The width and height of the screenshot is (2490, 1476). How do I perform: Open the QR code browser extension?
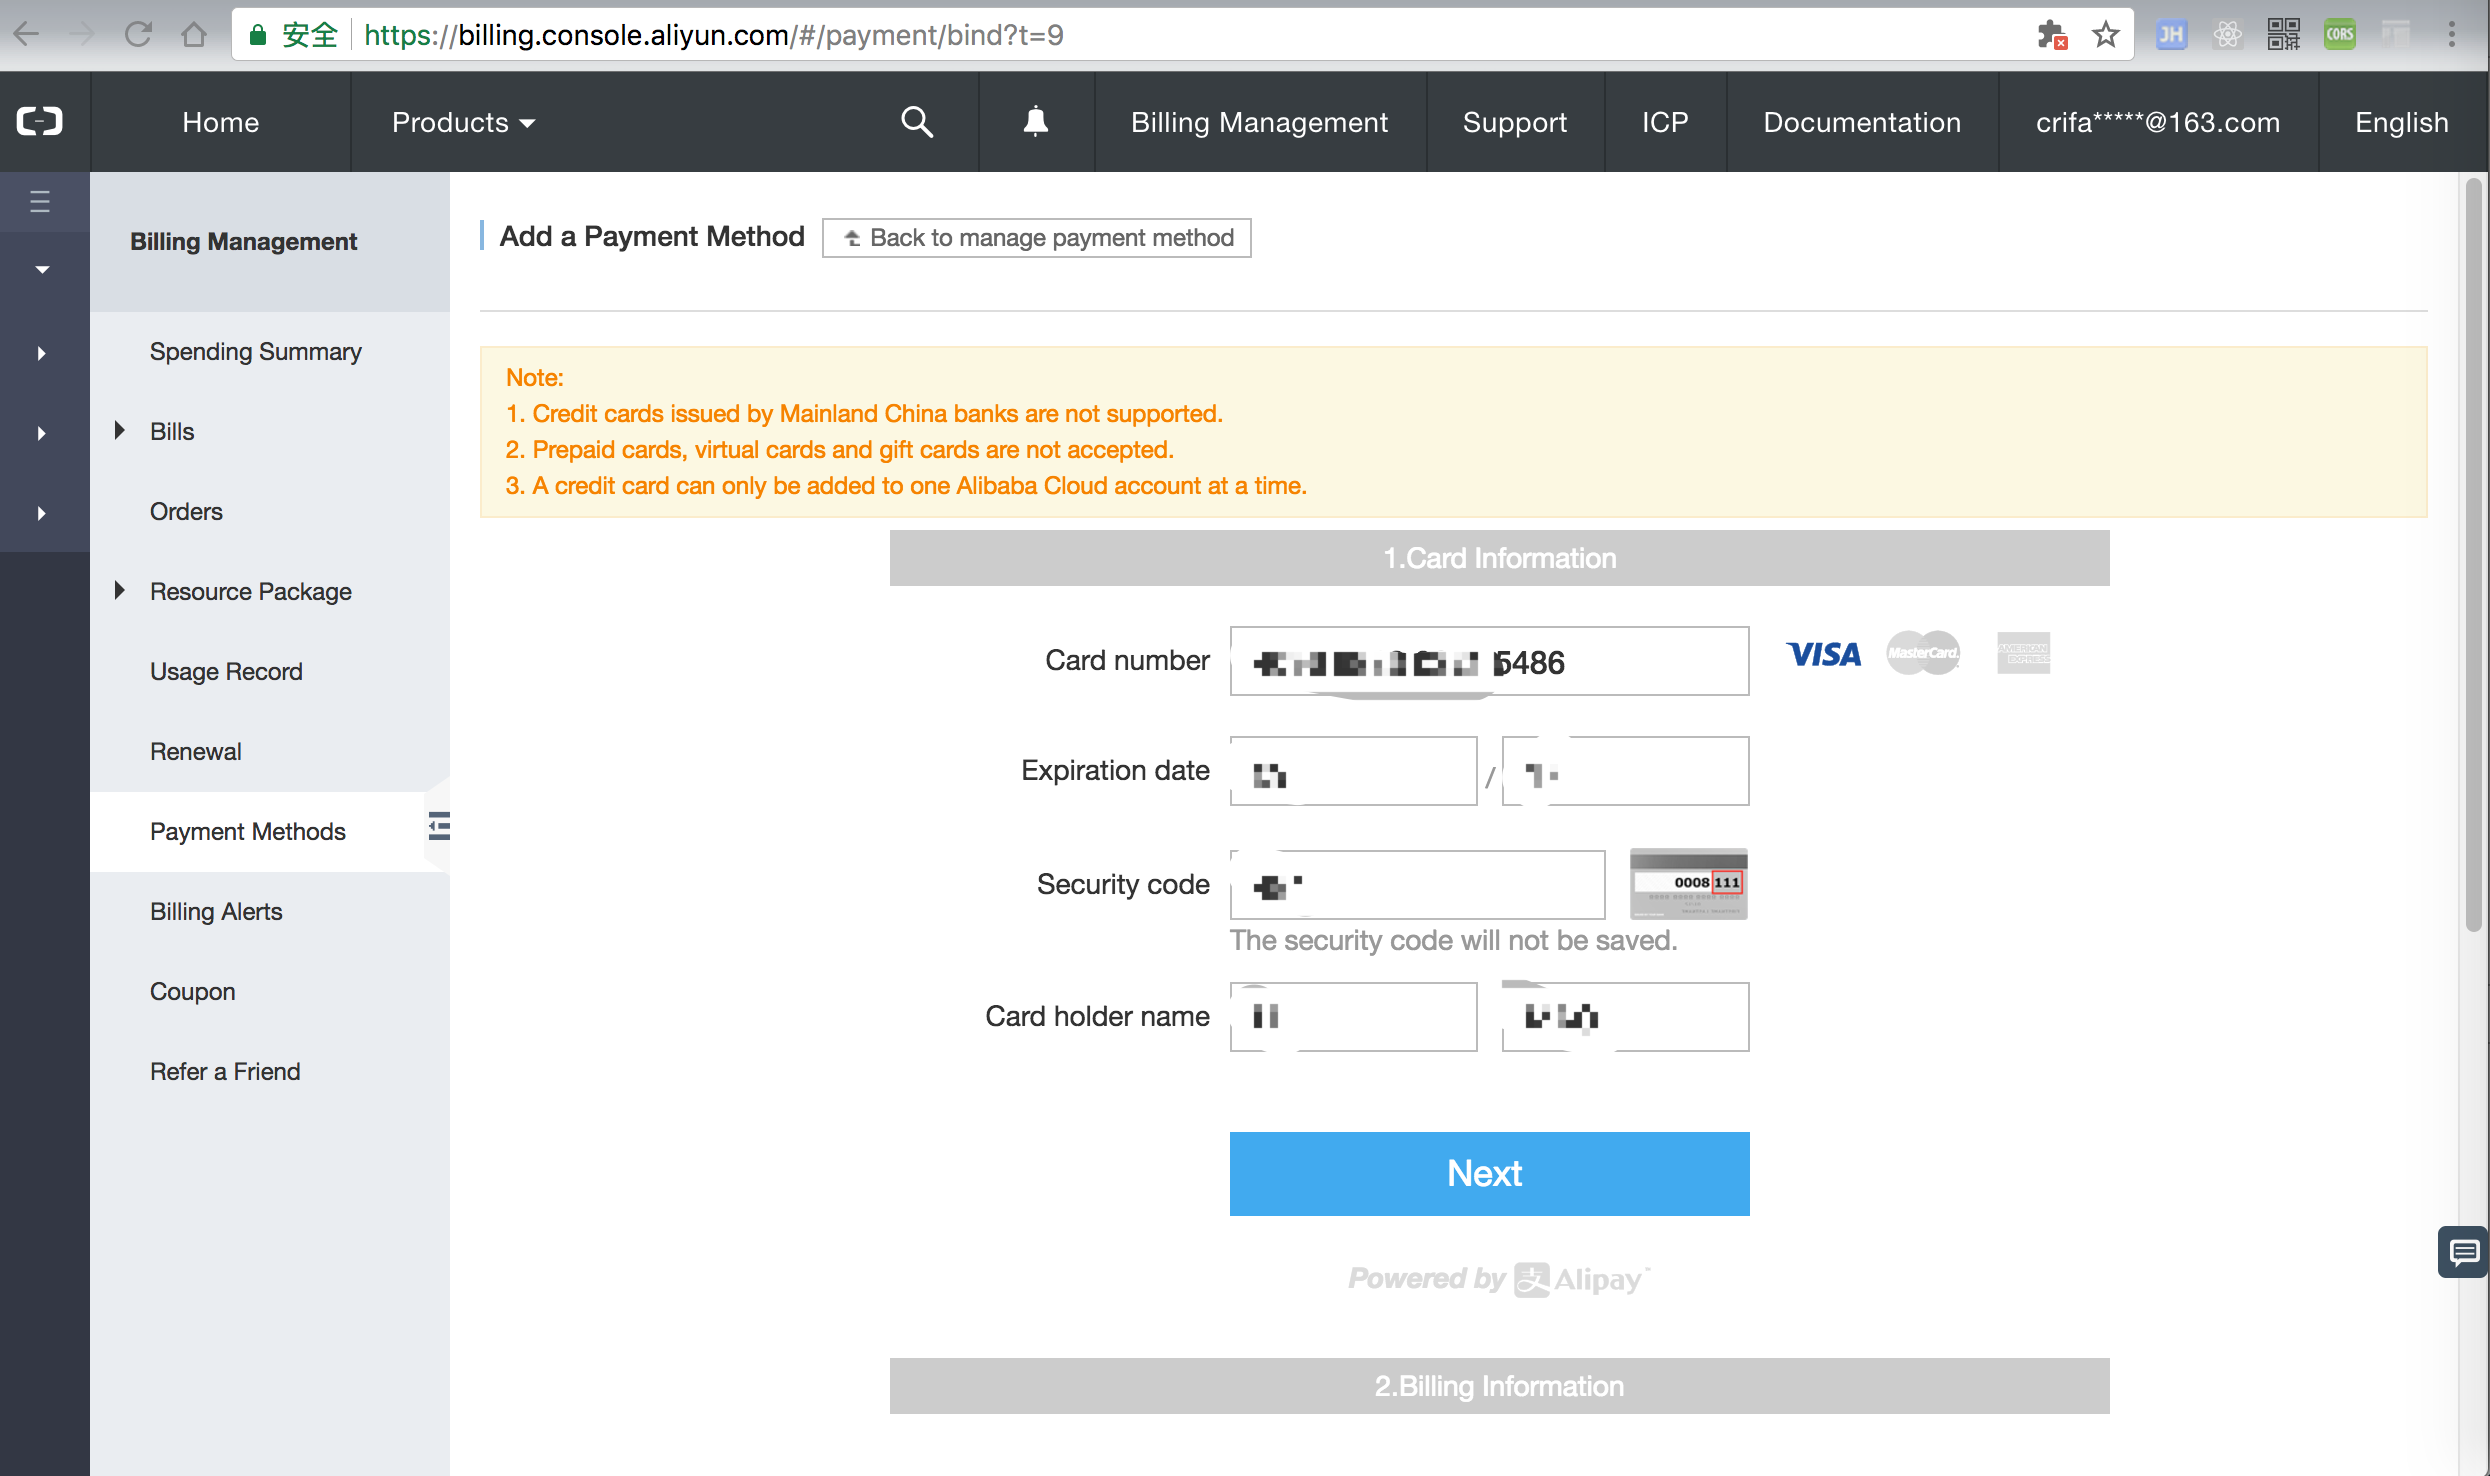(x=2283, y=35)
